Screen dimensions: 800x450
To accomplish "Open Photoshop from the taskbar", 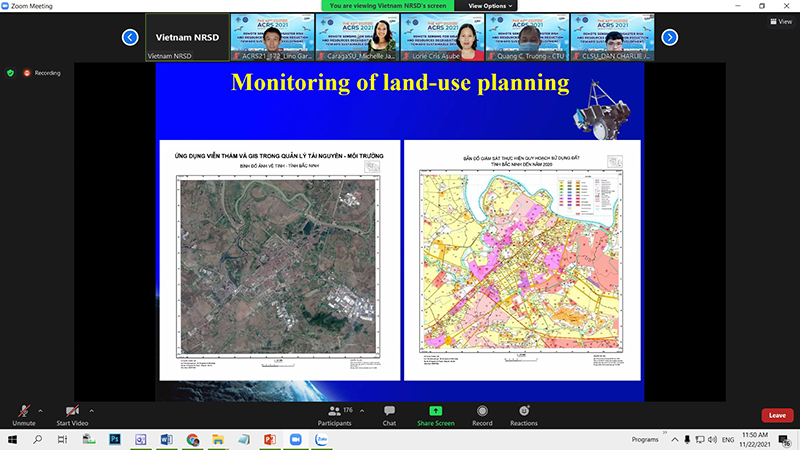I will pos(115,439).
